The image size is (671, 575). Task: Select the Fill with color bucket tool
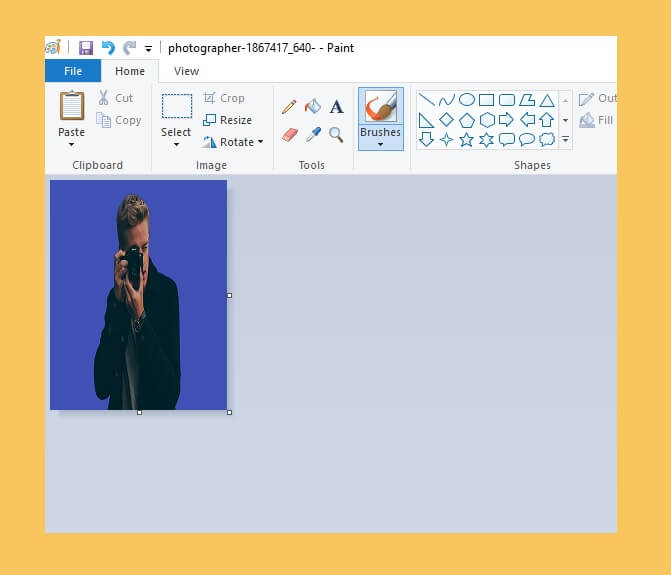click(x=313, y=106)
